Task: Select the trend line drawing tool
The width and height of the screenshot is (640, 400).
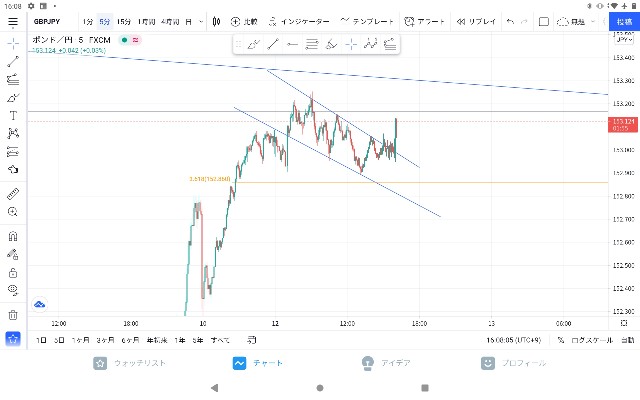Action: tap(13, 61)
